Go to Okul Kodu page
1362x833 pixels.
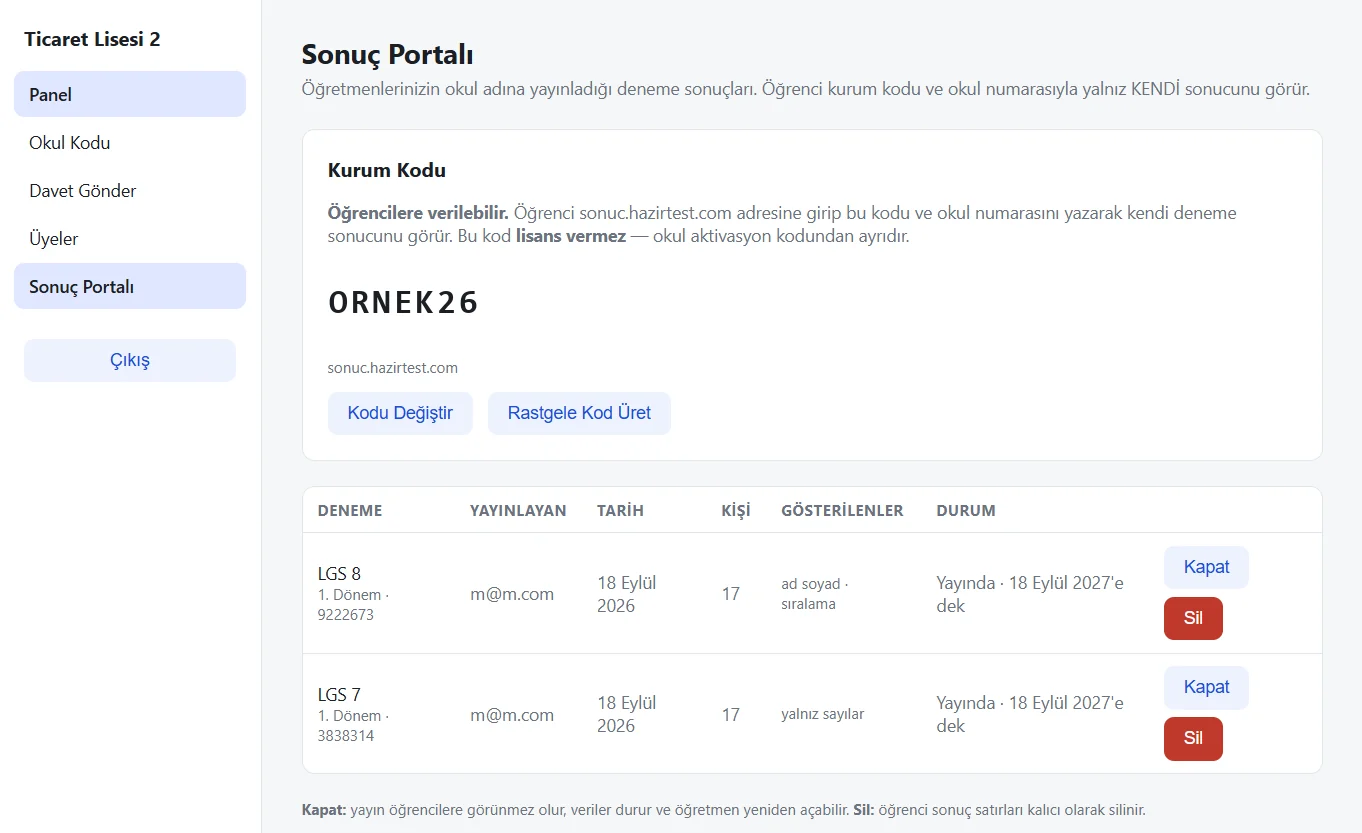click(130, 142)
